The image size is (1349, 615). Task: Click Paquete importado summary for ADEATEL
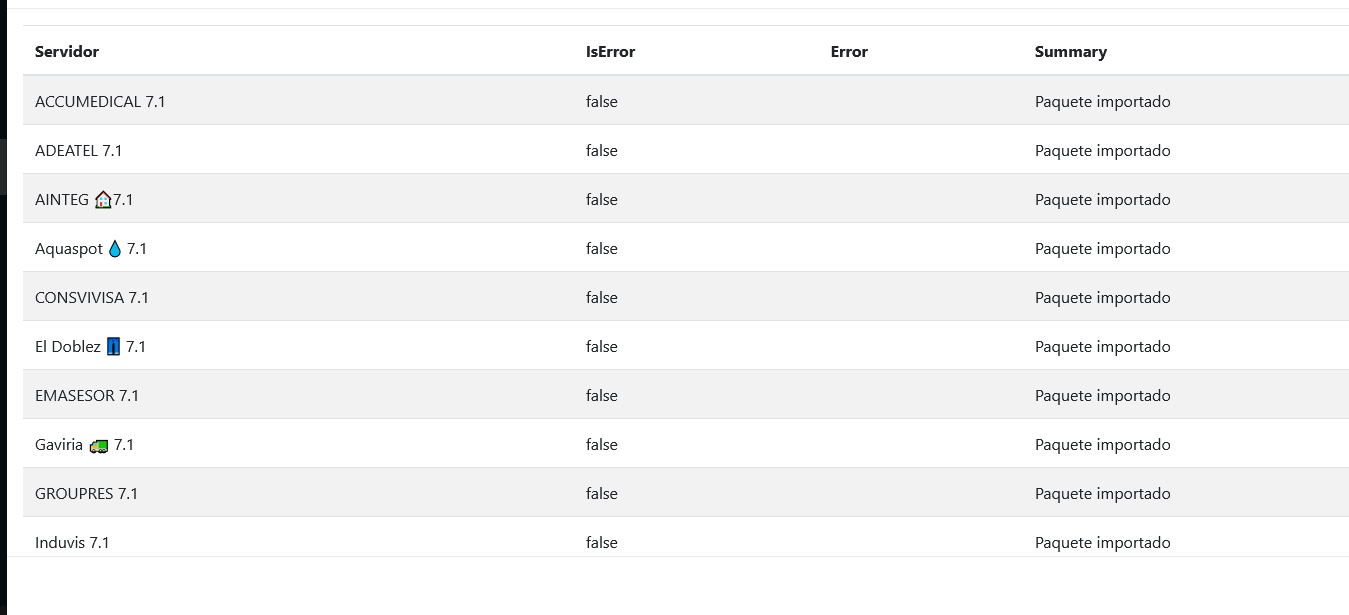tap(1102, 151)
